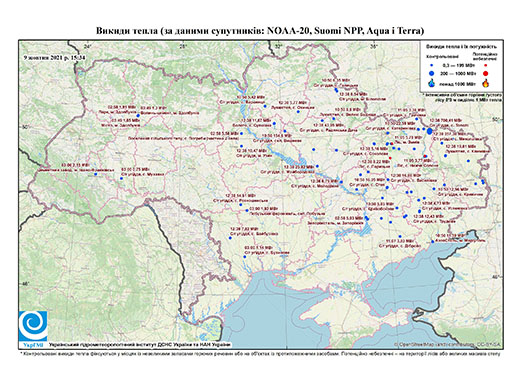Click the blue flame legend icon
Image resolution: width=520 pixels, height=368 pixels.
[432, 83]
